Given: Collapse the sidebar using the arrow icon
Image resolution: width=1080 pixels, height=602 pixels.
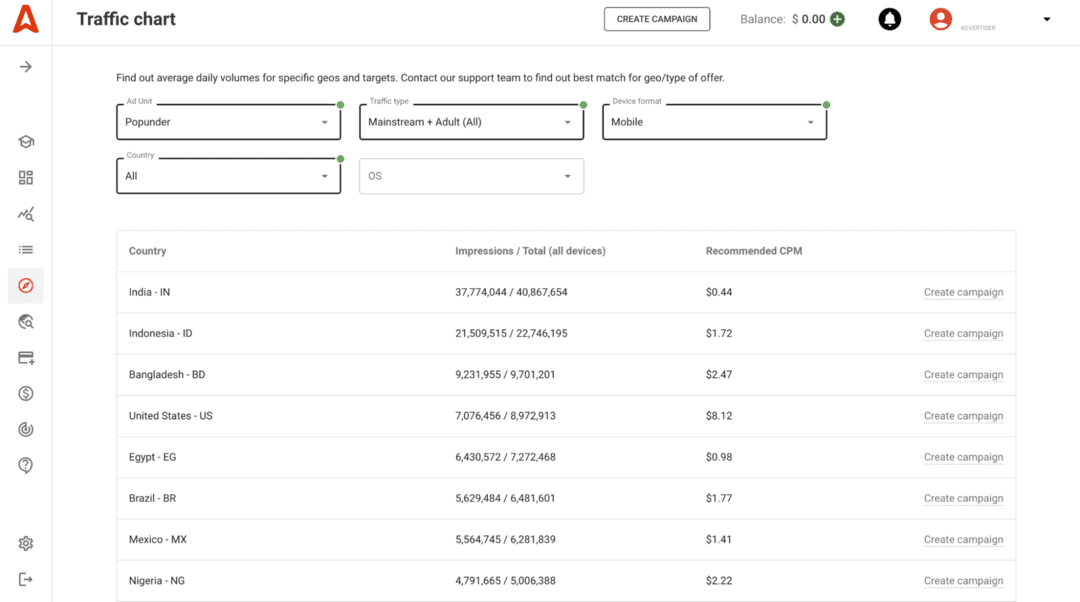Looking at the screenshot, I should point(25,67).
